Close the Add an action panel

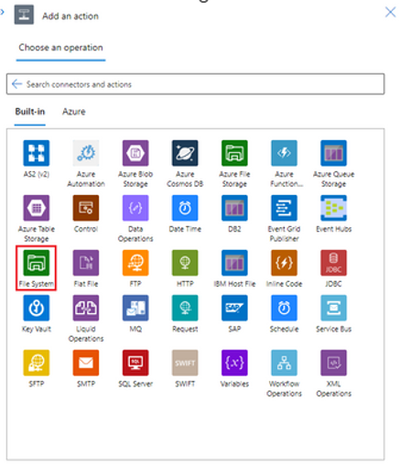(390, 12)
